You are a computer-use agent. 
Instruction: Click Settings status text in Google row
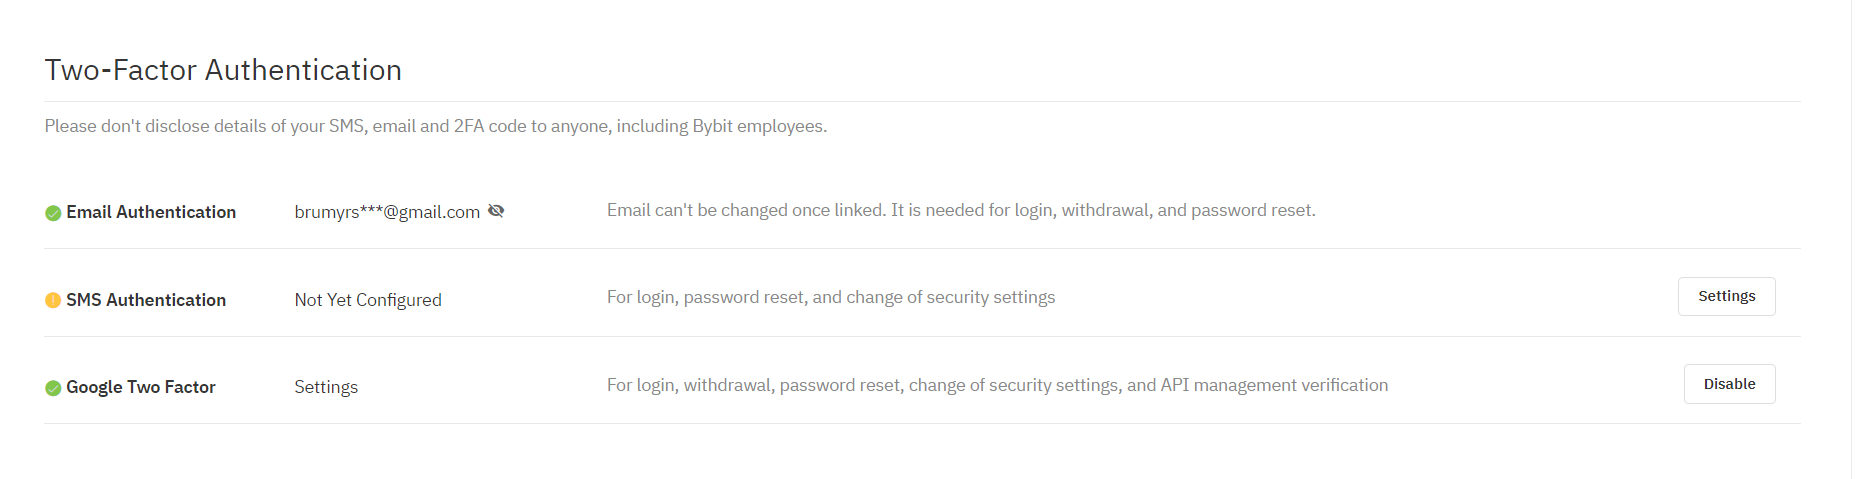[326, 387]
